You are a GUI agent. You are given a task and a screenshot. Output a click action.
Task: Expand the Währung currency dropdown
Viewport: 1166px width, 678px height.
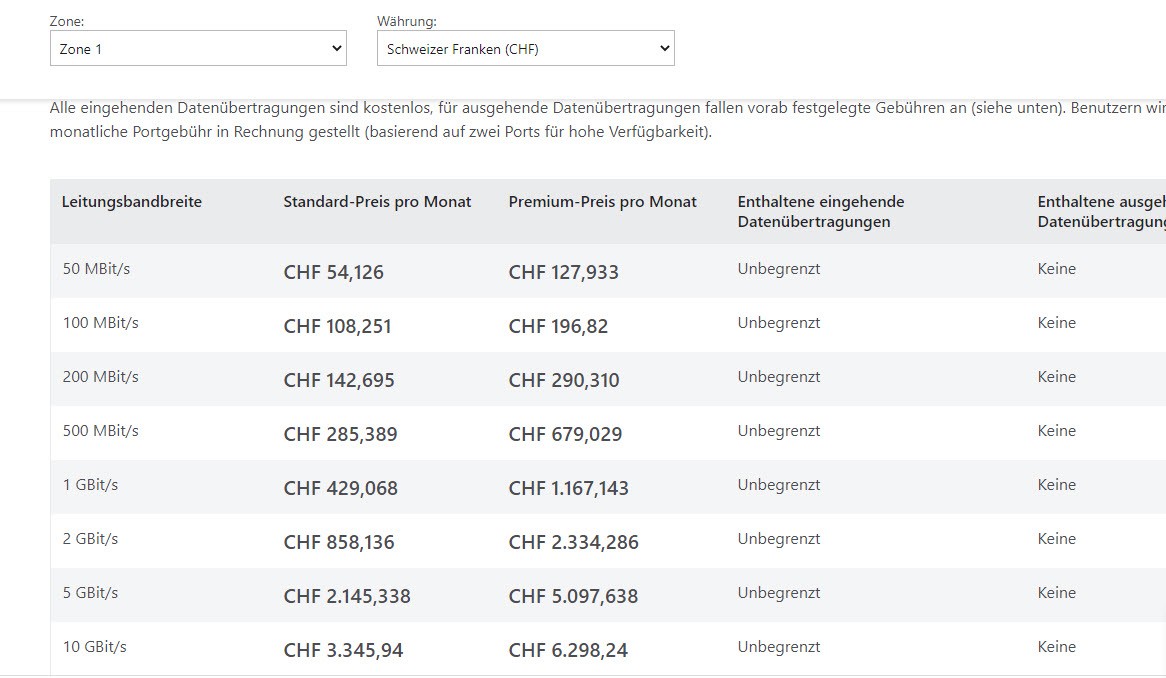525,49
